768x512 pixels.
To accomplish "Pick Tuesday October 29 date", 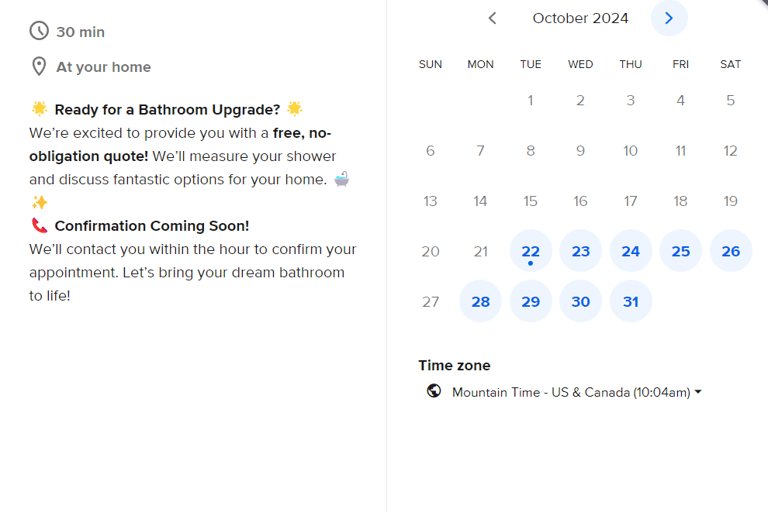I will (530, 301).
